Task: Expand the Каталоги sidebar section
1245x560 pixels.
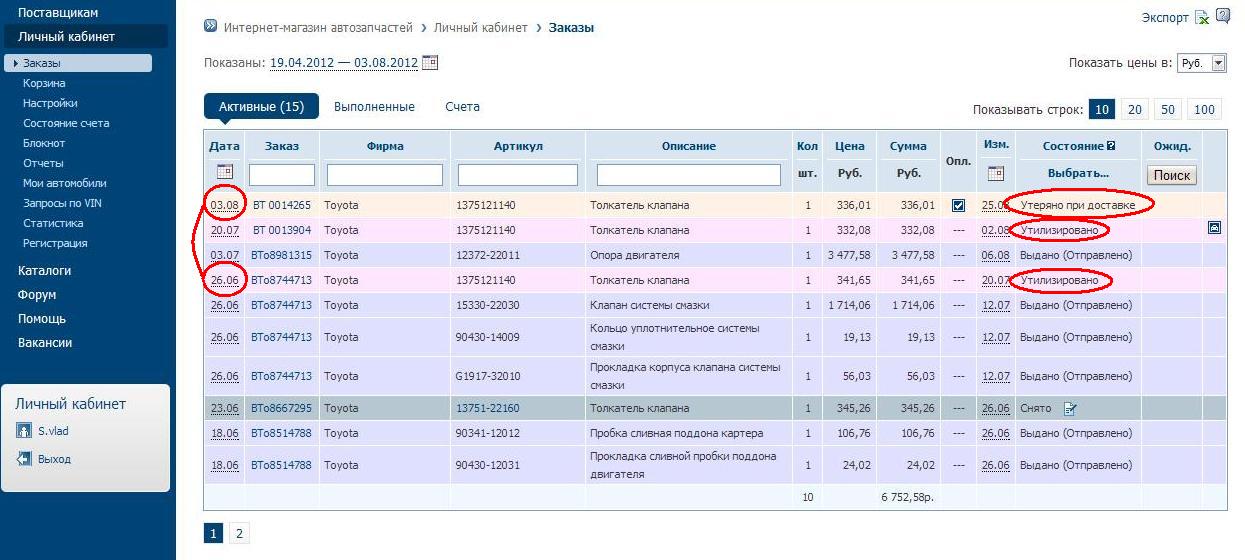Action: point(45,270)
